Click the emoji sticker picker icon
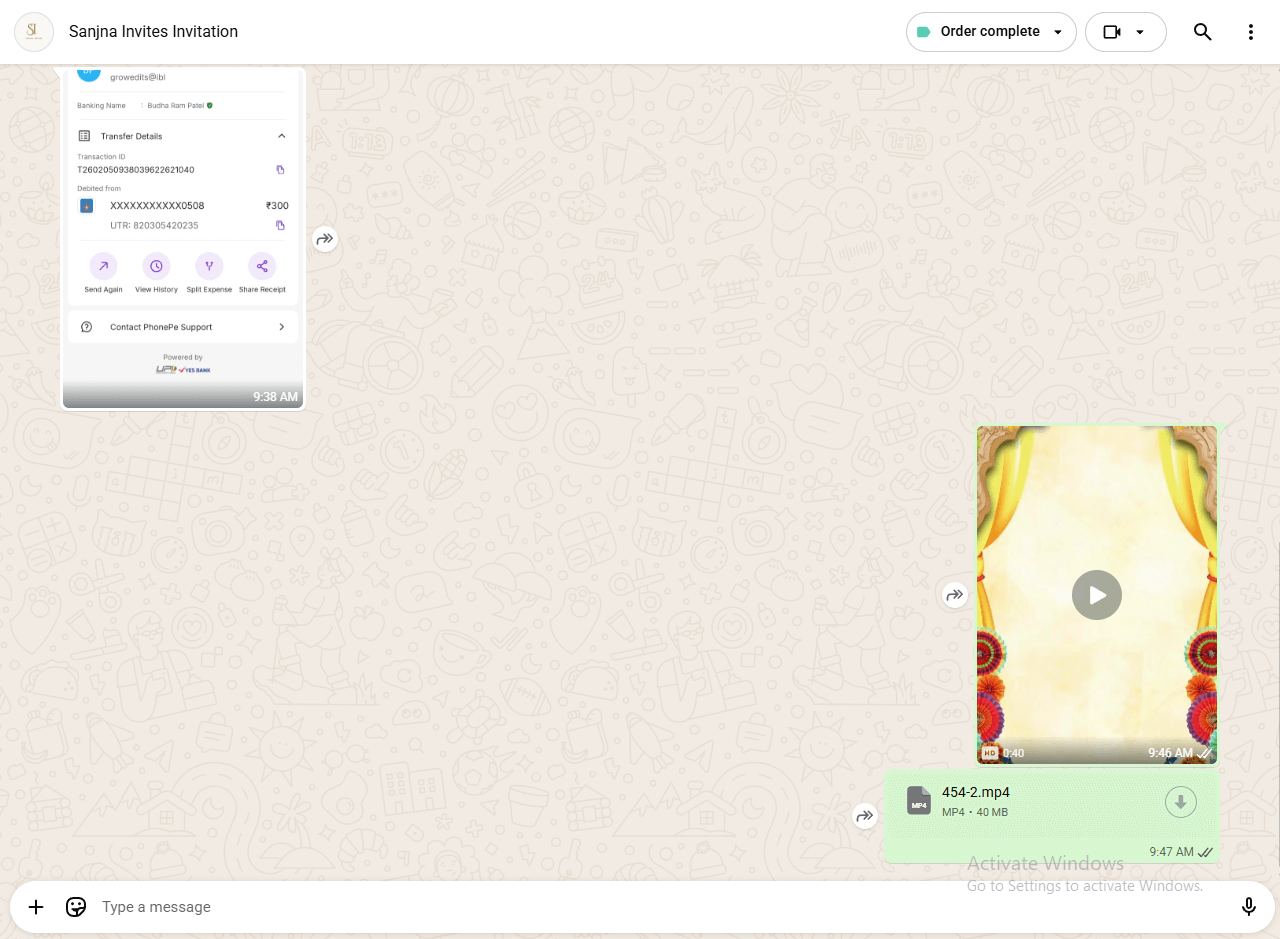1280x939 pixels. [x=76, y=907]
